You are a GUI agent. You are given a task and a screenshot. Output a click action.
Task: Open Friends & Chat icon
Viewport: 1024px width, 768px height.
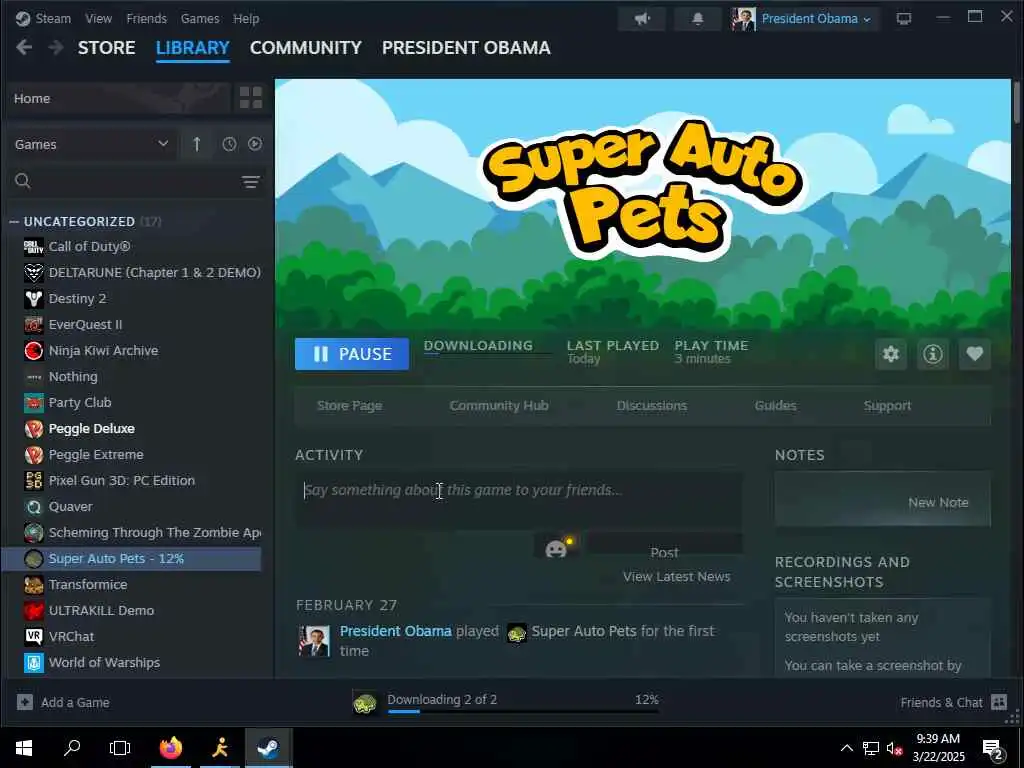[999, 702]
